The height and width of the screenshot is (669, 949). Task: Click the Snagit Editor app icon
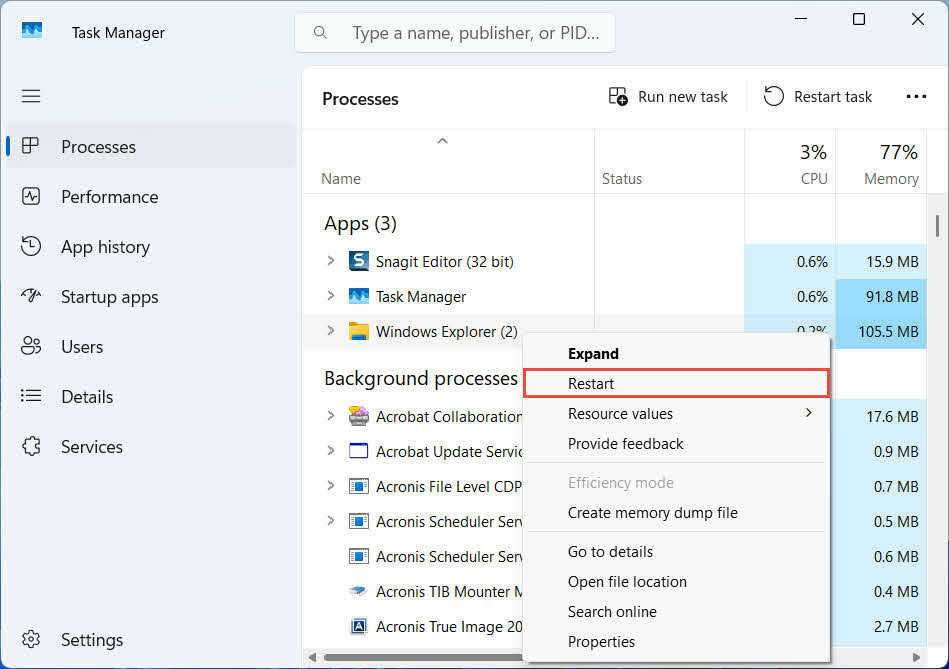tap(359, 261)
